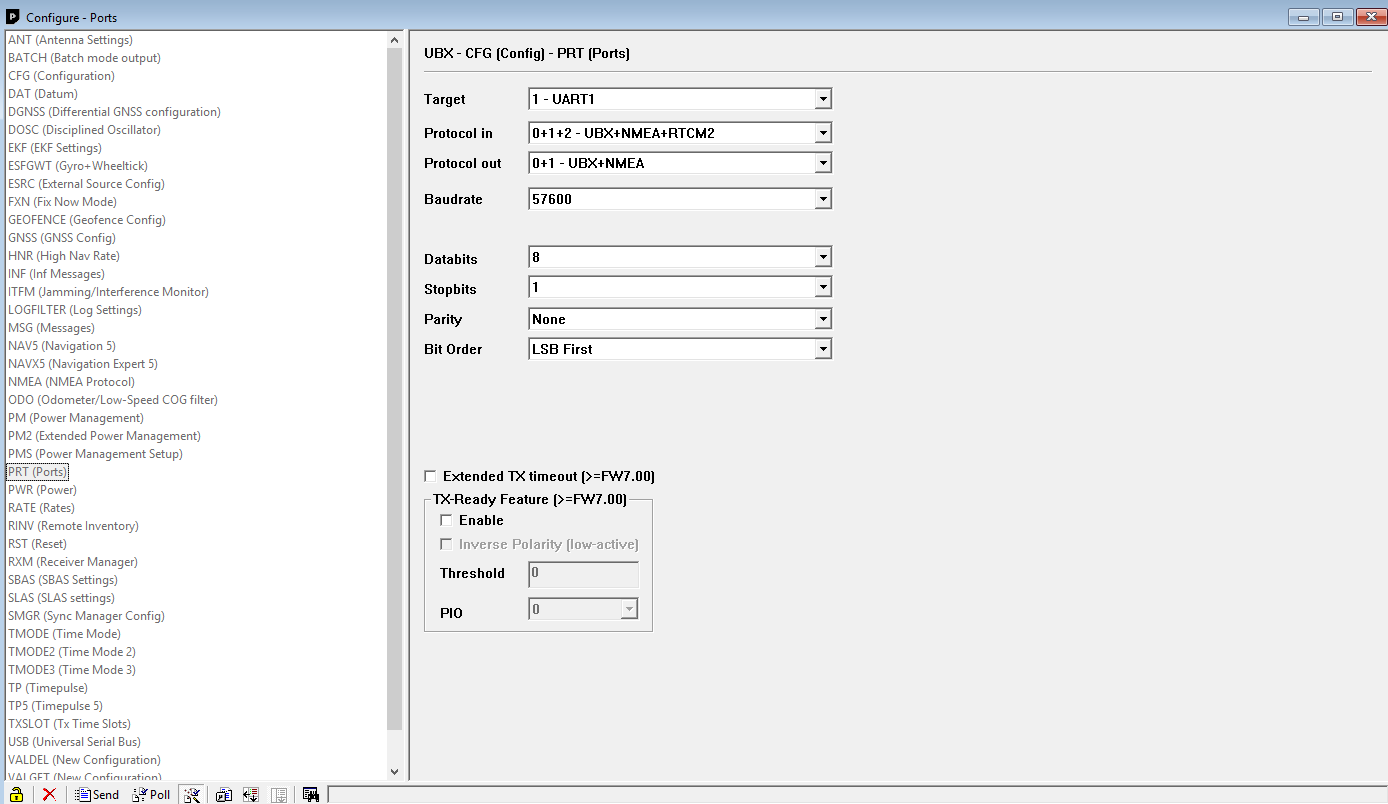Enable Extended TX timeout checkbox
The width and height of the screenshot is (1388, 804).
[x=431, y=476]
